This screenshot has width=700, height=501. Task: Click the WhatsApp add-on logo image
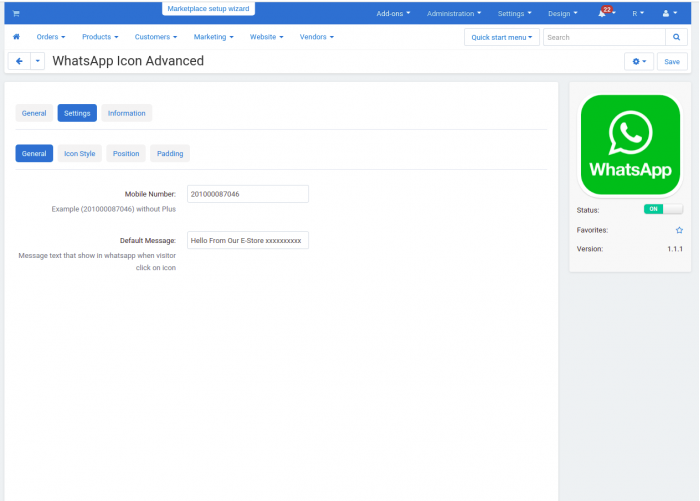[630, 145]
